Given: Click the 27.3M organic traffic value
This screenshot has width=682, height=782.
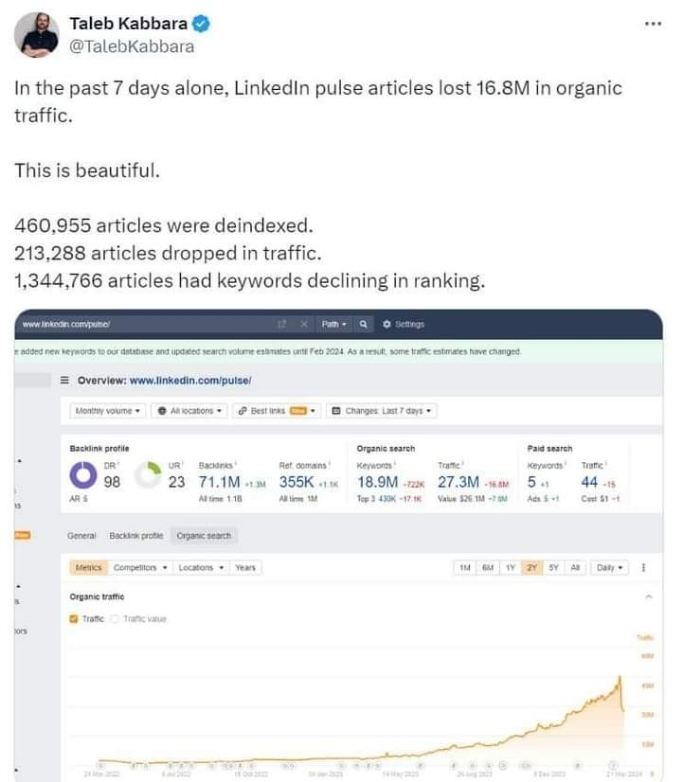Looking at the screenshot, I should pyautogui.click(x=458, y=482).
